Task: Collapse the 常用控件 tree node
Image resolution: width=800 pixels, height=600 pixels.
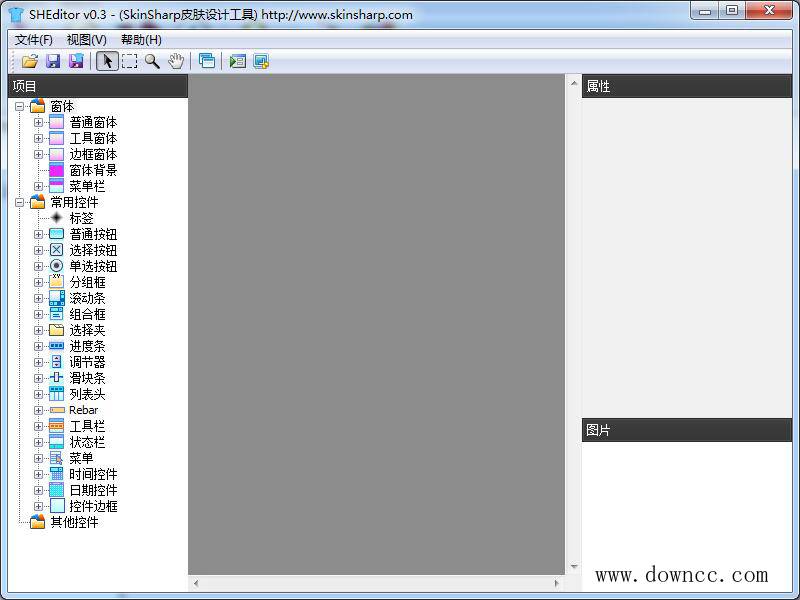Action: (x=21, y=202)
